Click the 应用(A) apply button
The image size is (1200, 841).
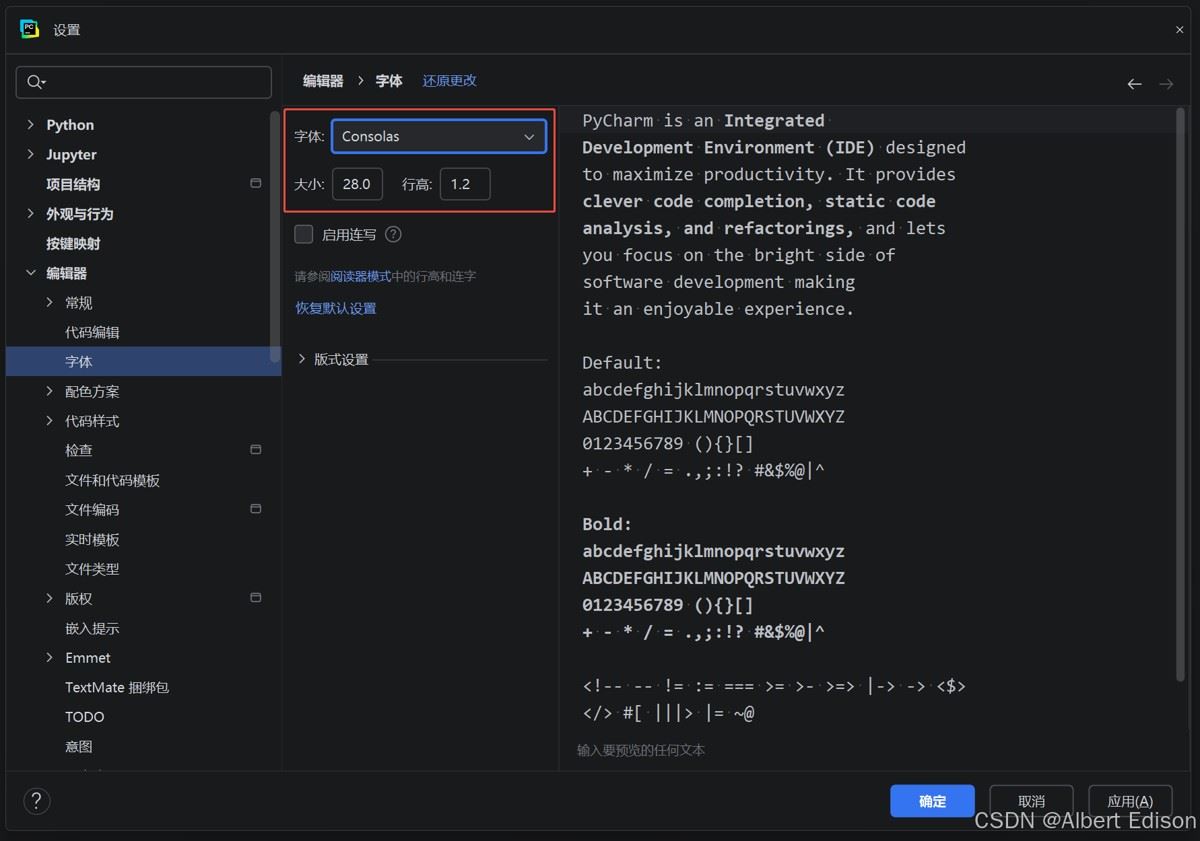pyautogui.click(x=1130, y=801)
